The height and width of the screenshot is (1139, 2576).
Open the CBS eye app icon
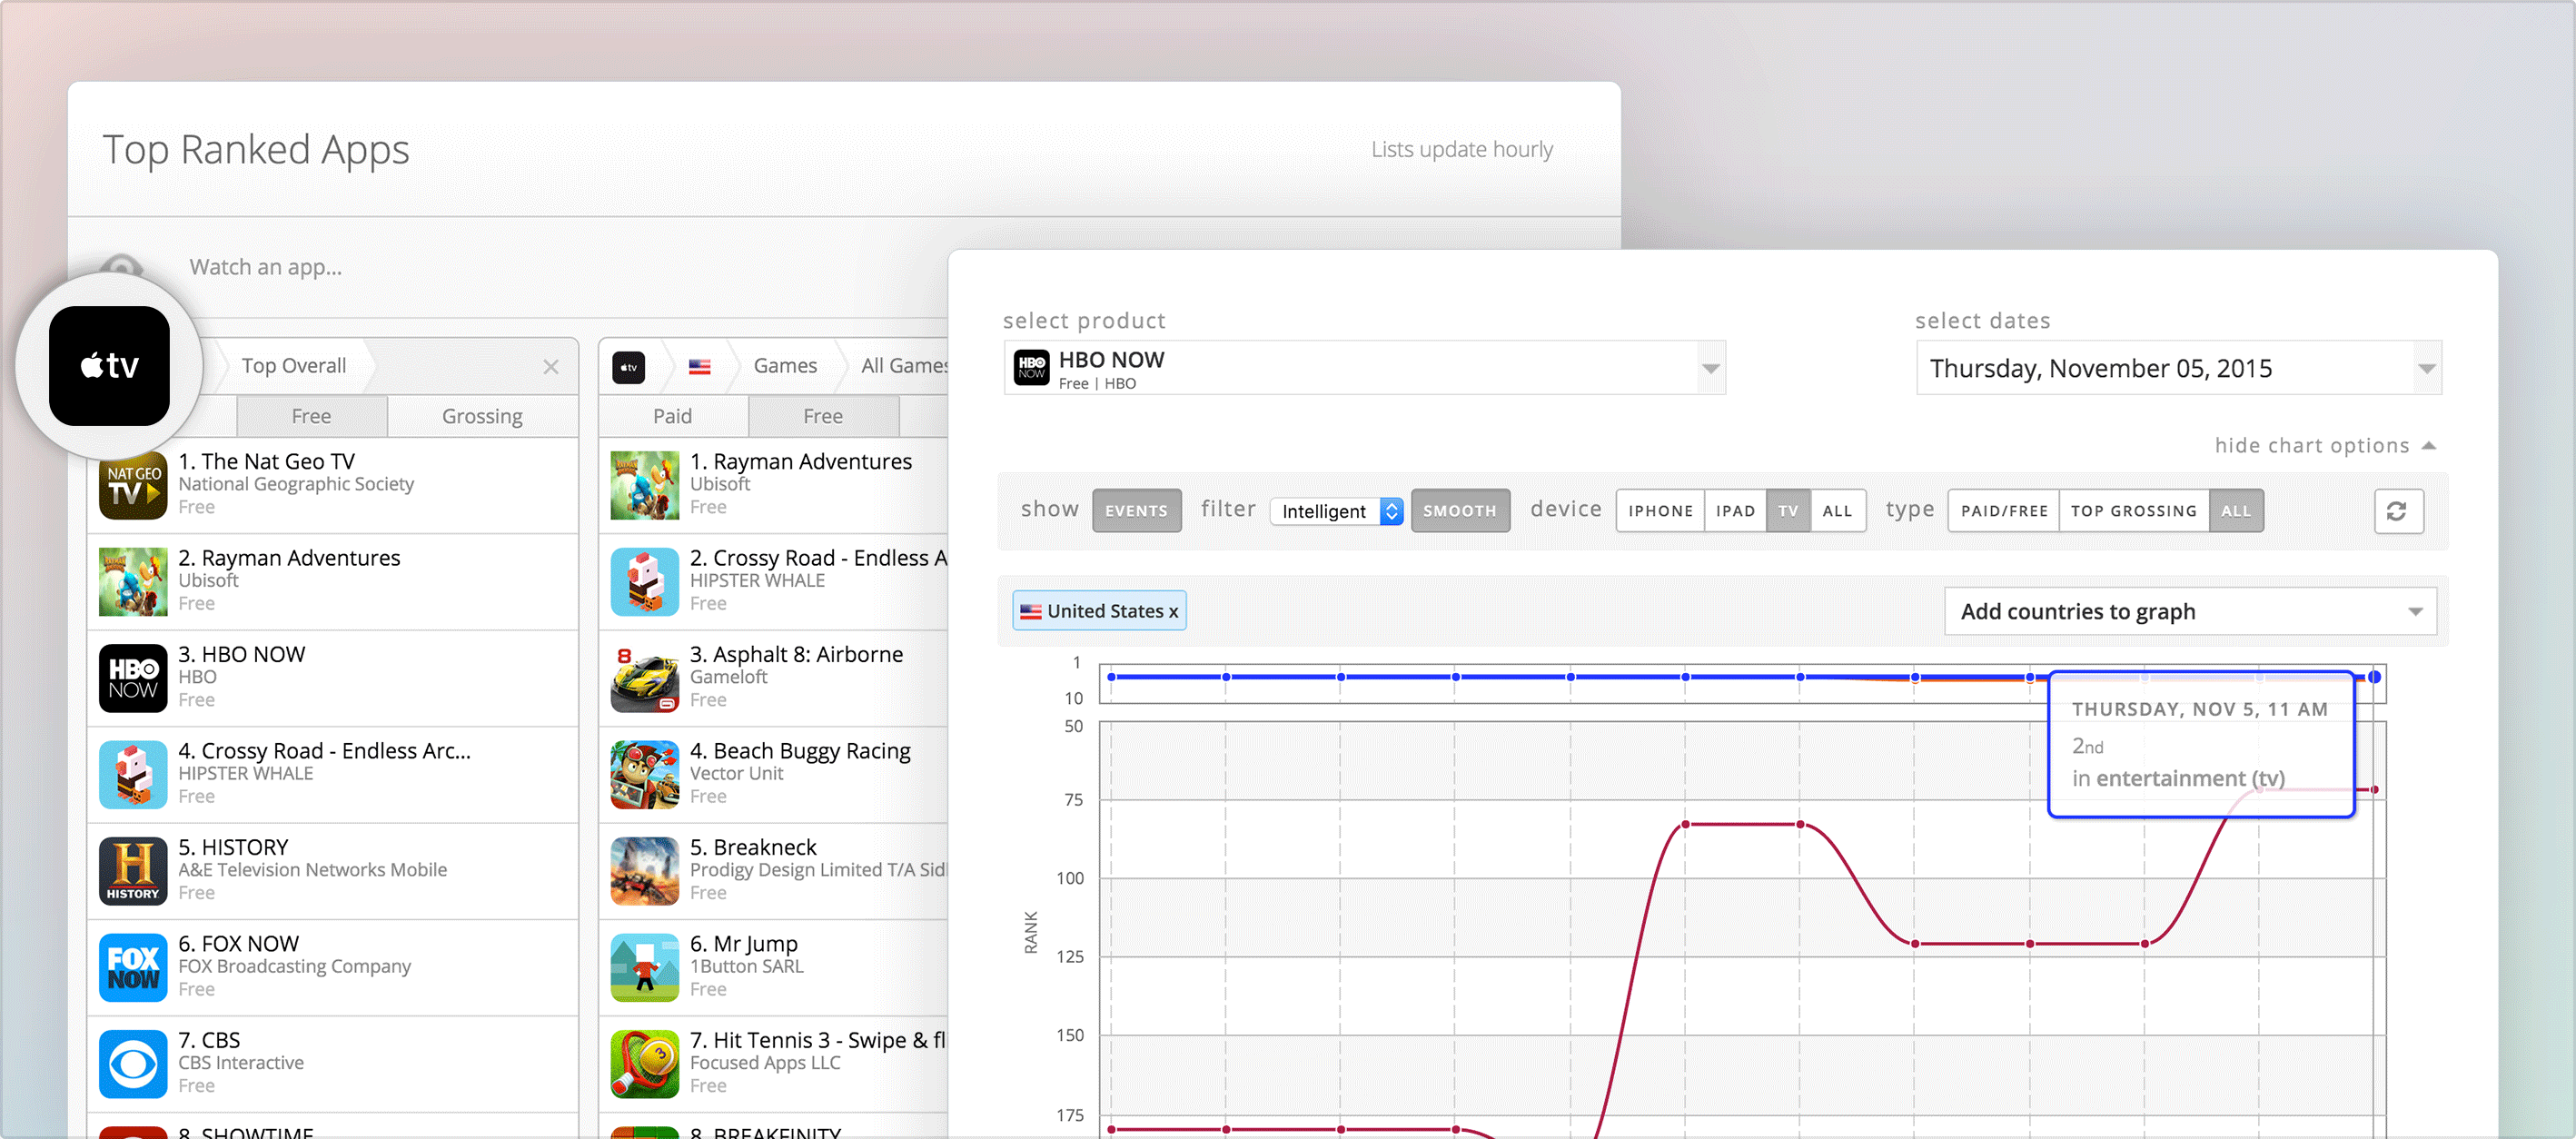133,1064
